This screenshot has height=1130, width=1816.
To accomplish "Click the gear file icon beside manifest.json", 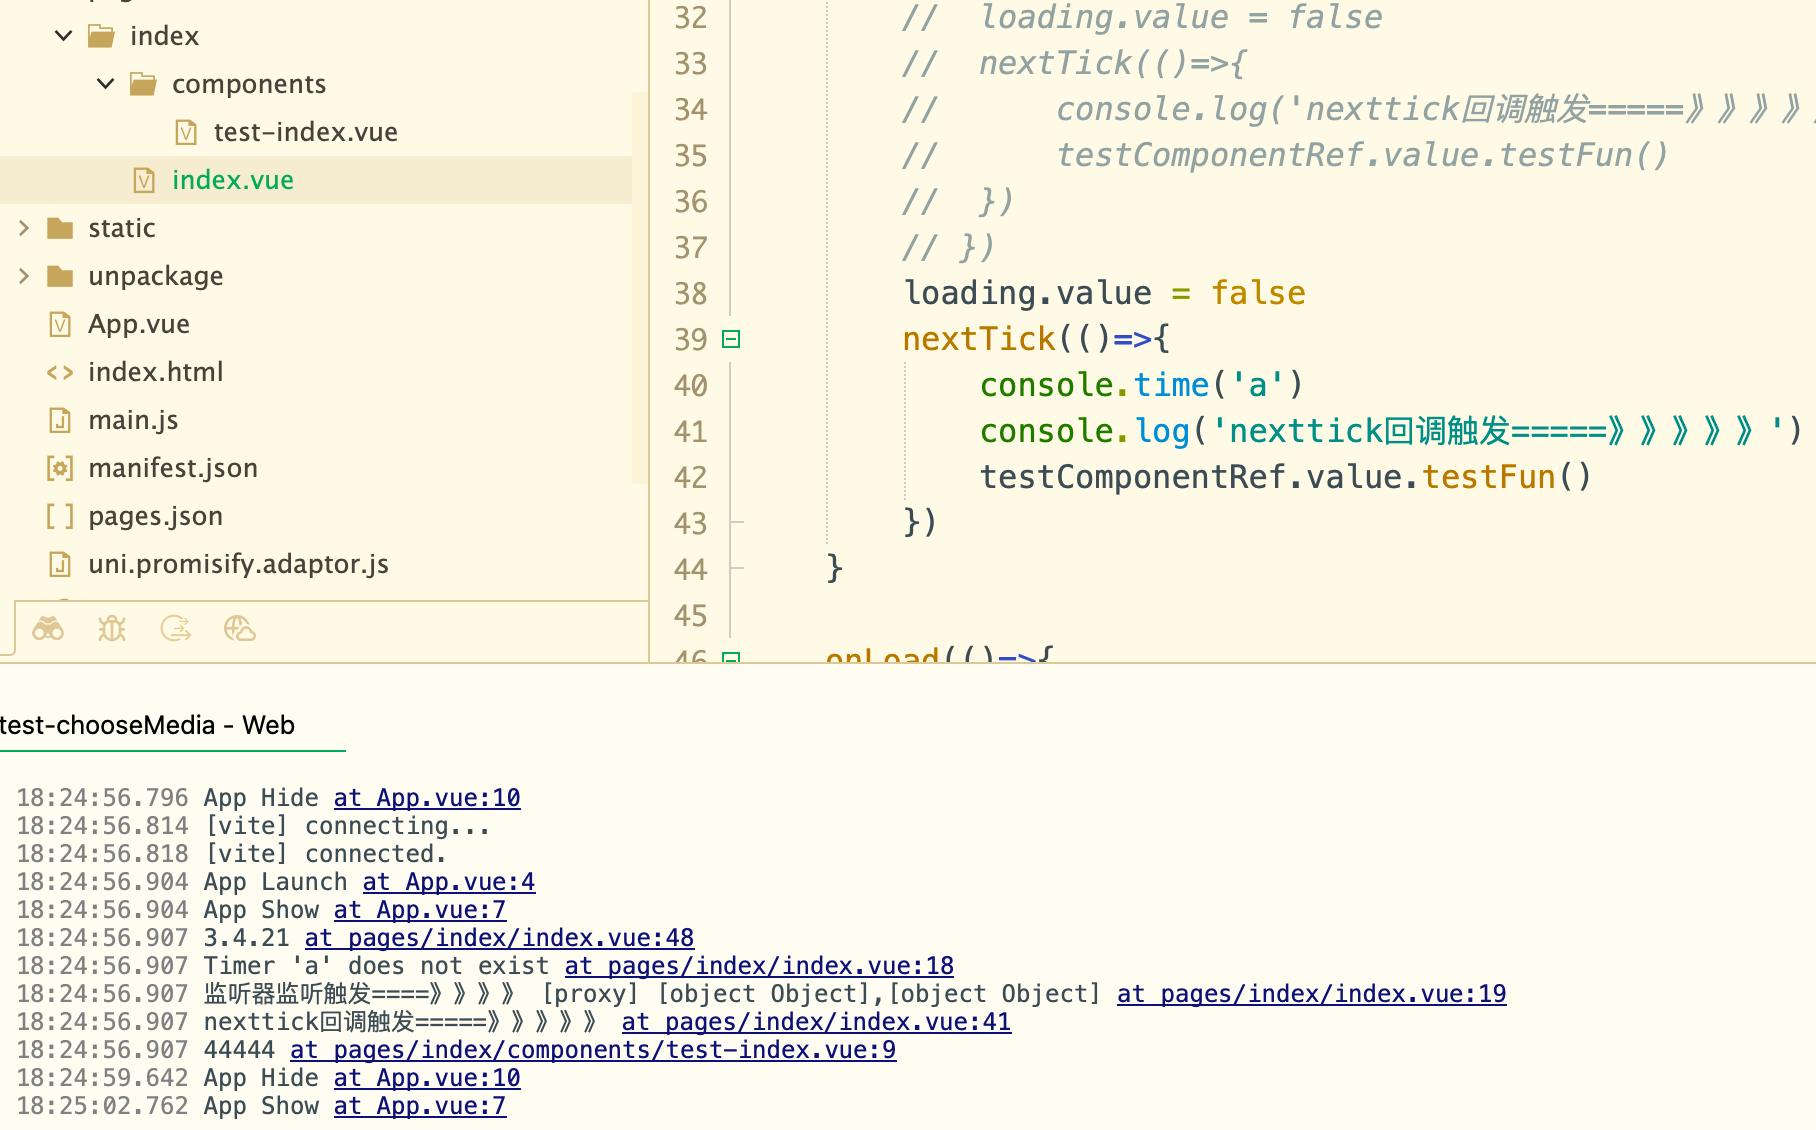I will [x=60, y=468].
